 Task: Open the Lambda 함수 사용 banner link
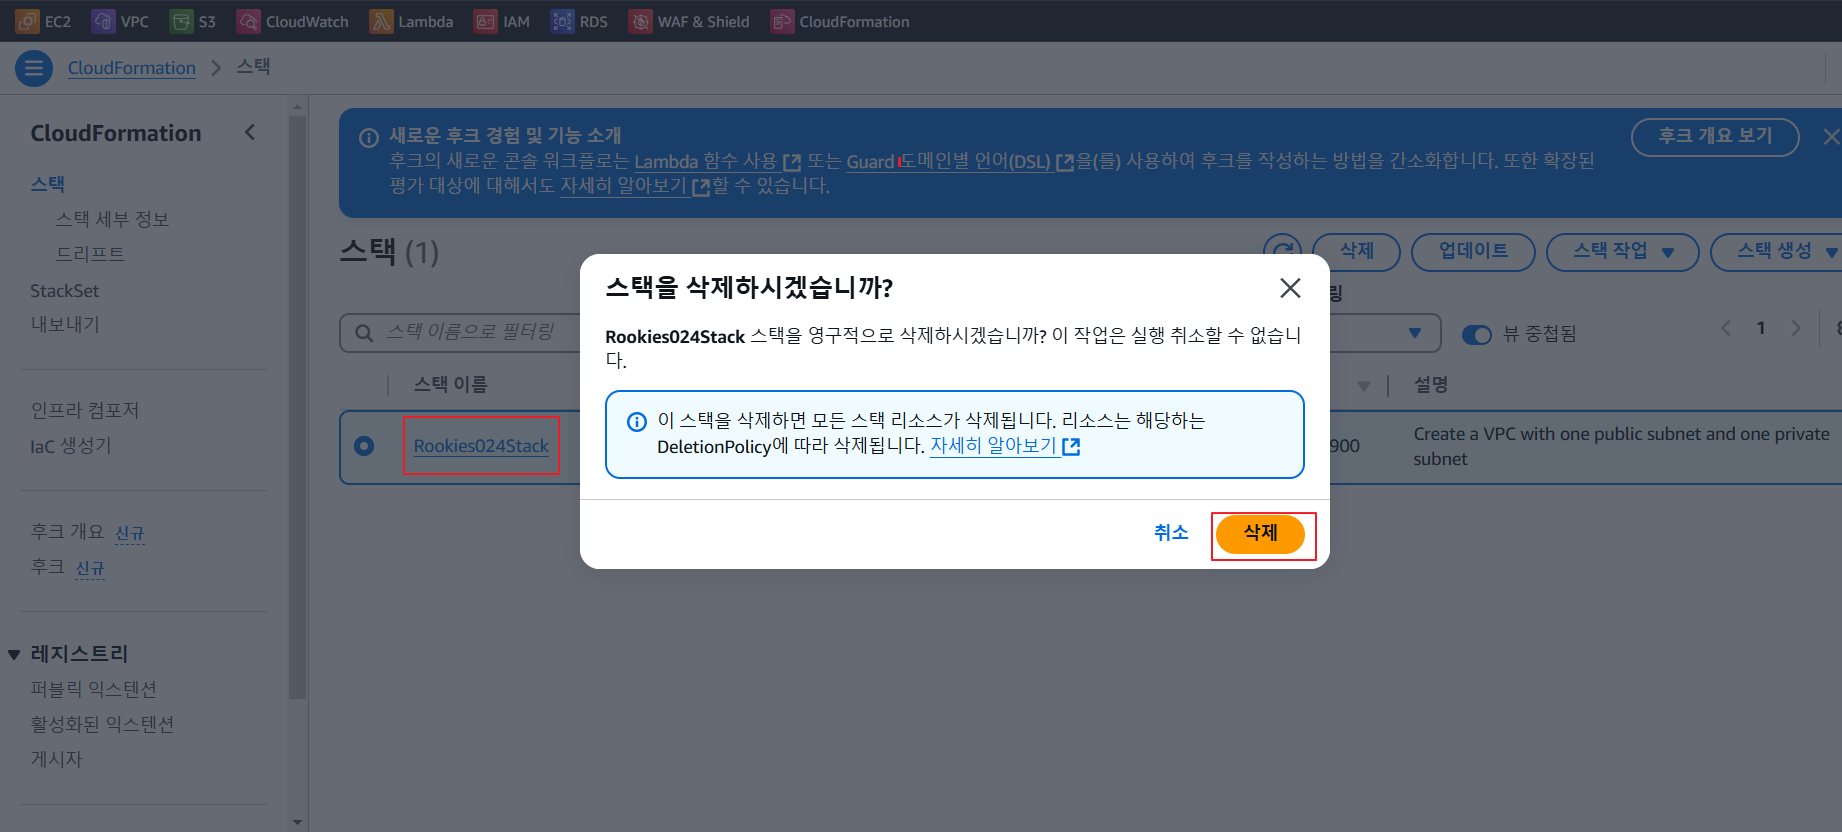tap(717, 161)
